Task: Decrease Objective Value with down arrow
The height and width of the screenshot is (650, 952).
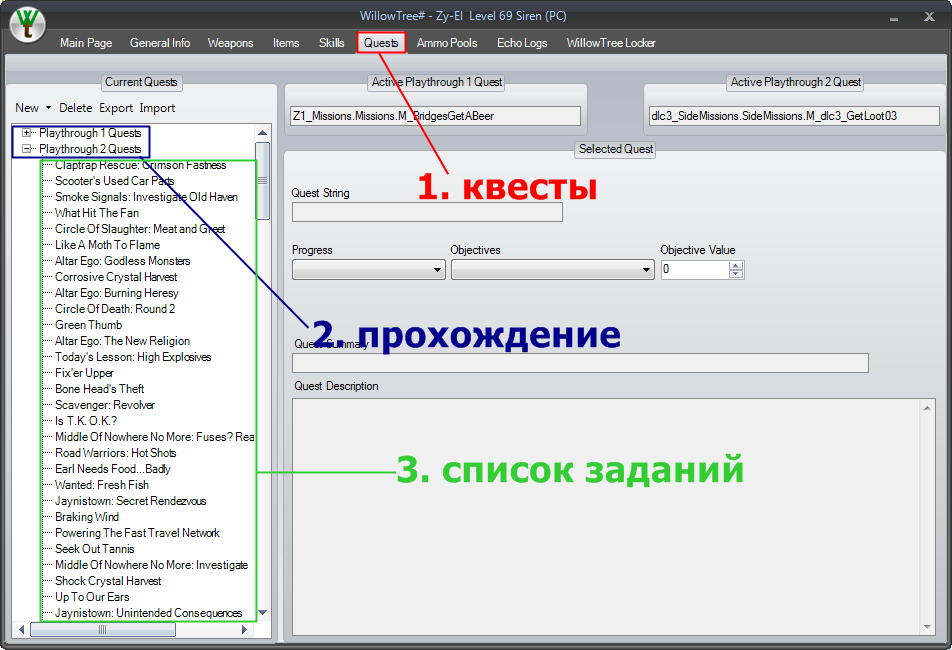Action: tap(736, 274)
